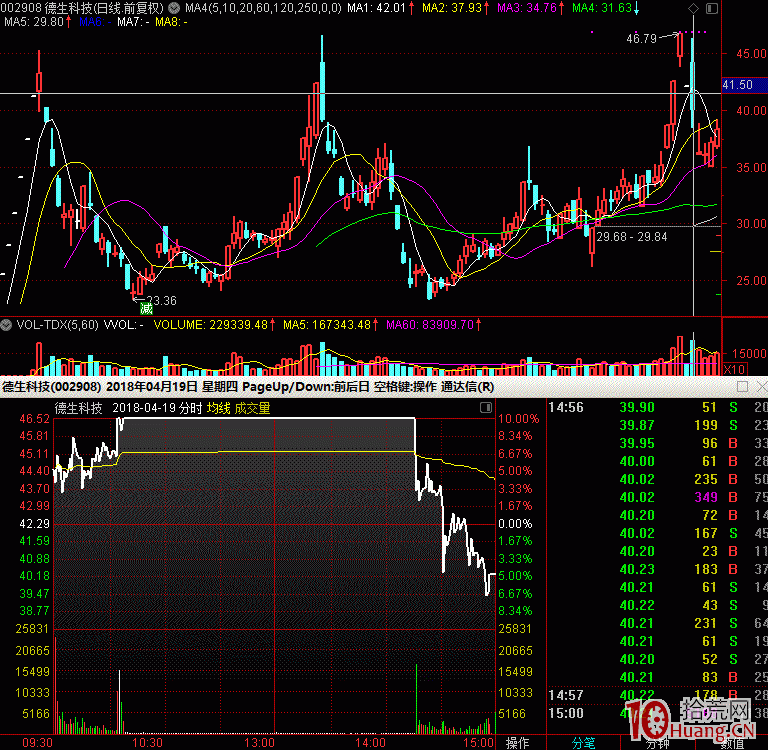768x750 pixels.
Task: Click the 成交量 legend label
Action: click(252, 408)
